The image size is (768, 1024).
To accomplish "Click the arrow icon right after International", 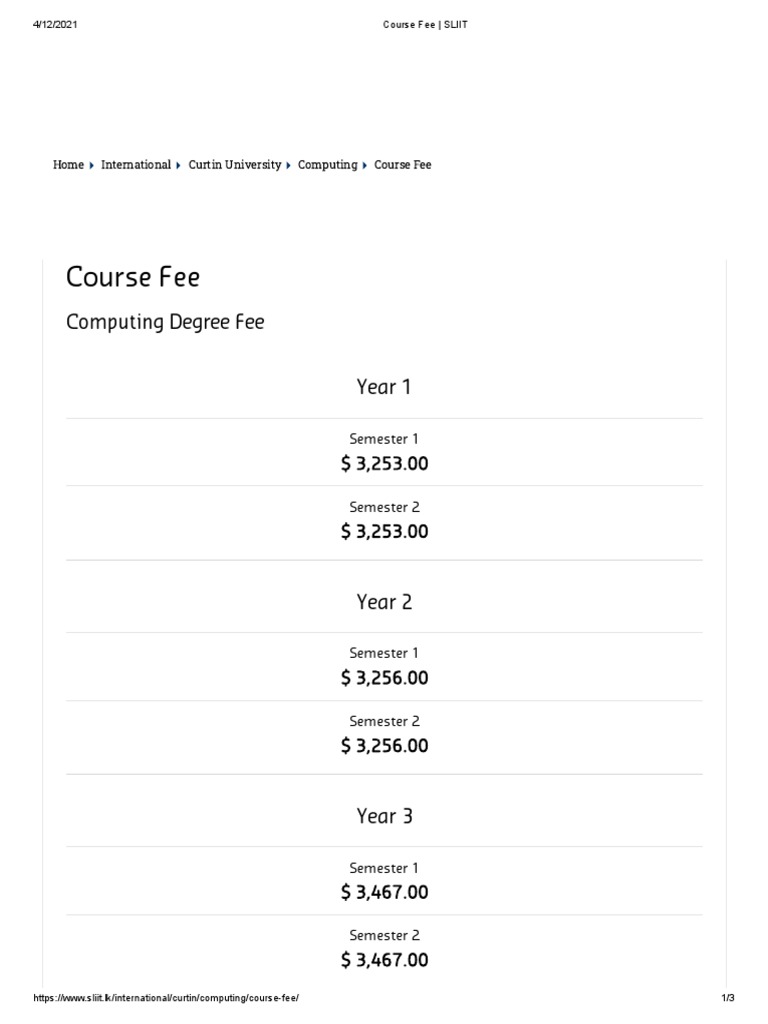I will tap(179, 165).
